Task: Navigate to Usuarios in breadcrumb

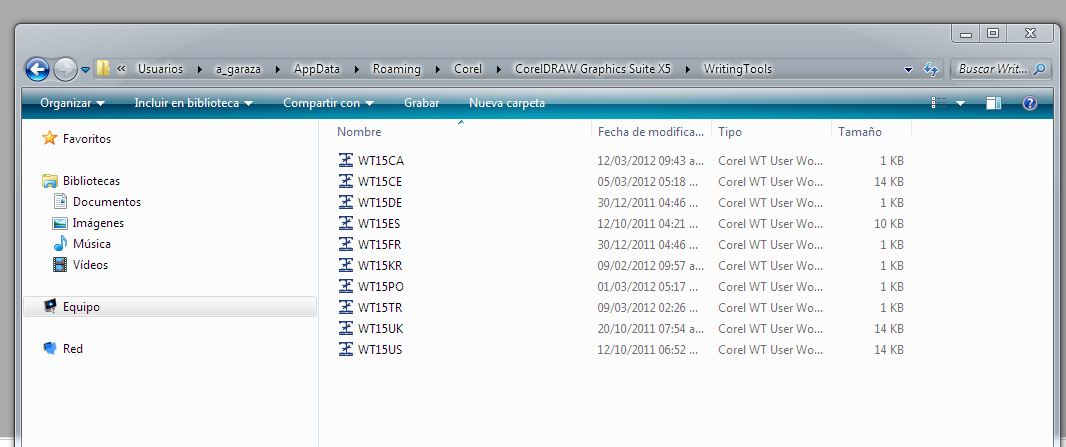Action: pyautogui.click(x=160, y=69)
